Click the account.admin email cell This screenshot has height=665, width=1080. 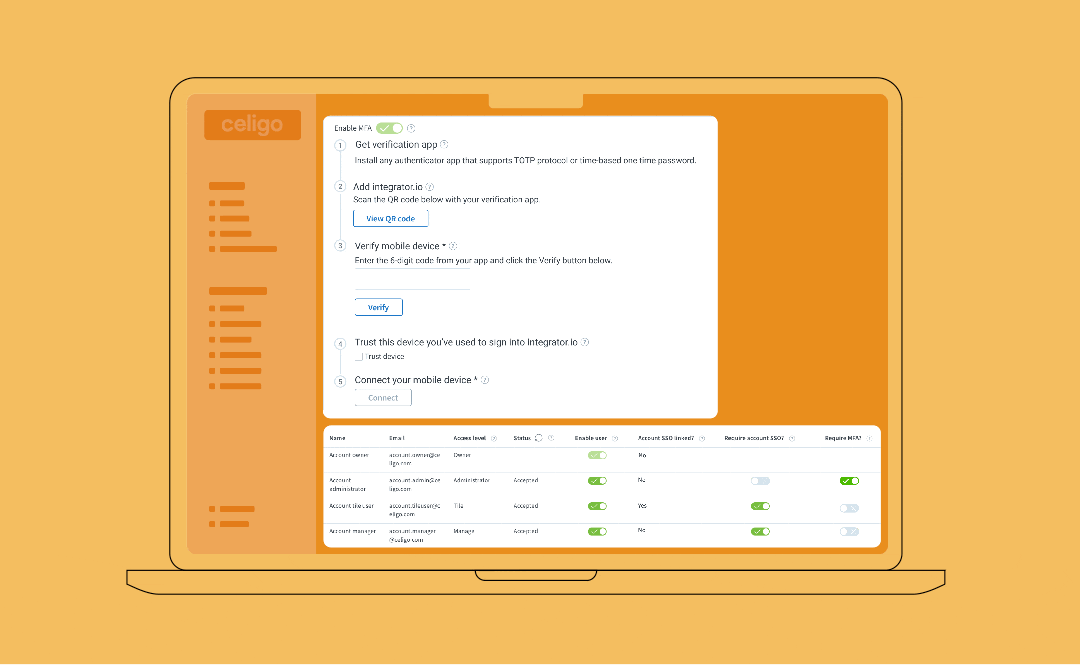pos(415,484)
